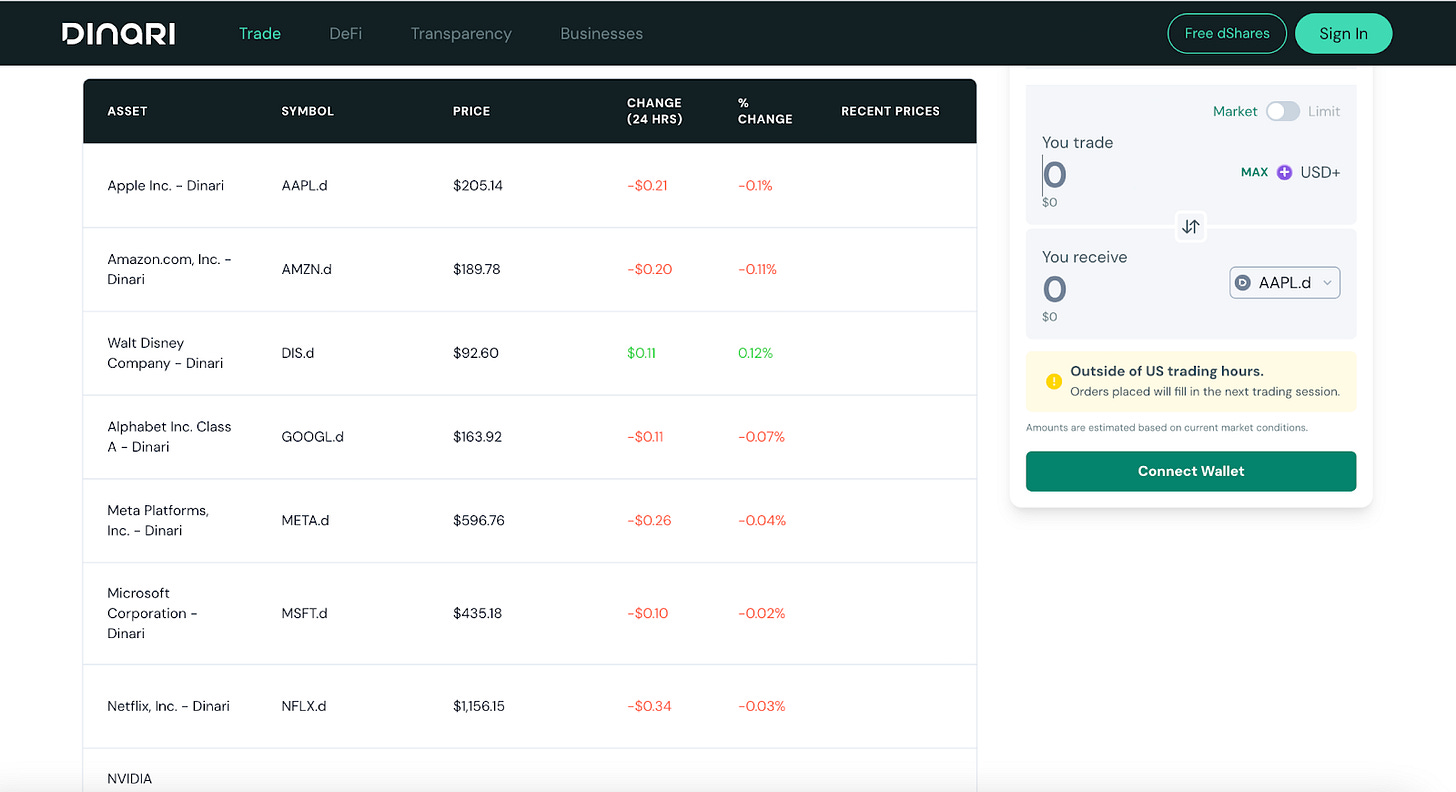
Task: Sort by the ASSET column header
Action: coord(127,111)
